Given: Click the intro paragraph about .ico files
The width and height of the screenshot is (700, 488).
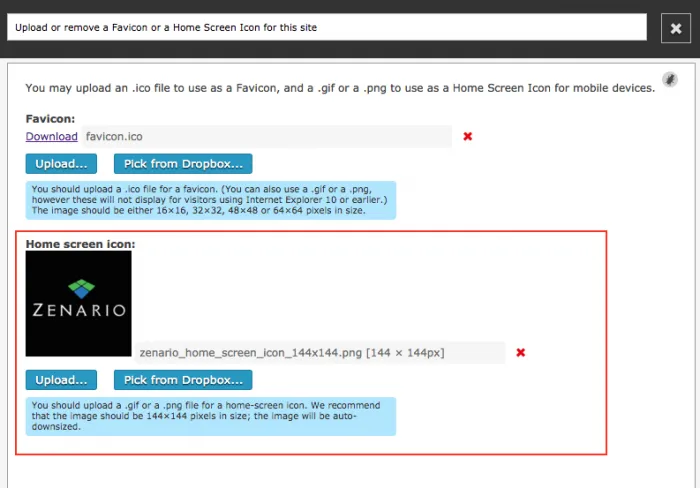Looking at the screenshot, I should click(340, 89).
